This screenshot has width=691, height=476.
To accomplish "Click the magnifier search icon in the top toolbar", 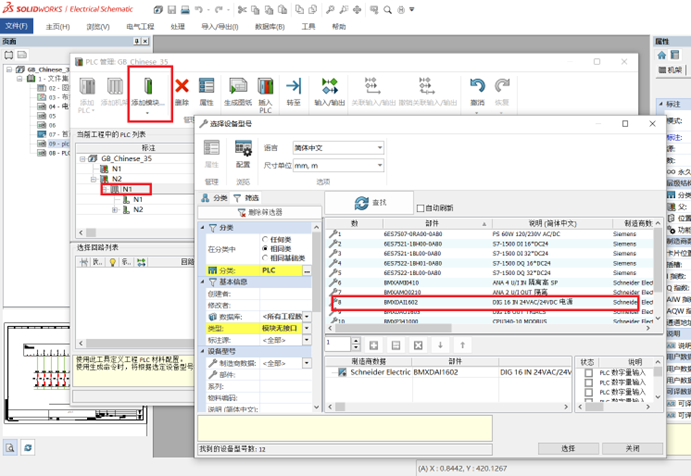I will coord(387,9).
